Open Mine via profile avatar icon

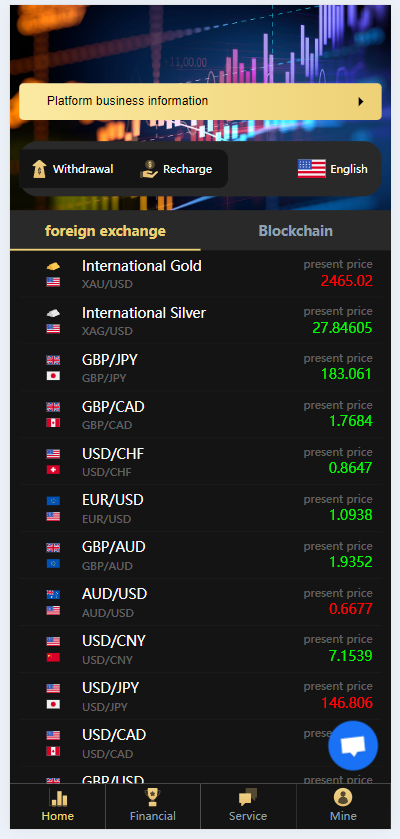click(343, 797)
